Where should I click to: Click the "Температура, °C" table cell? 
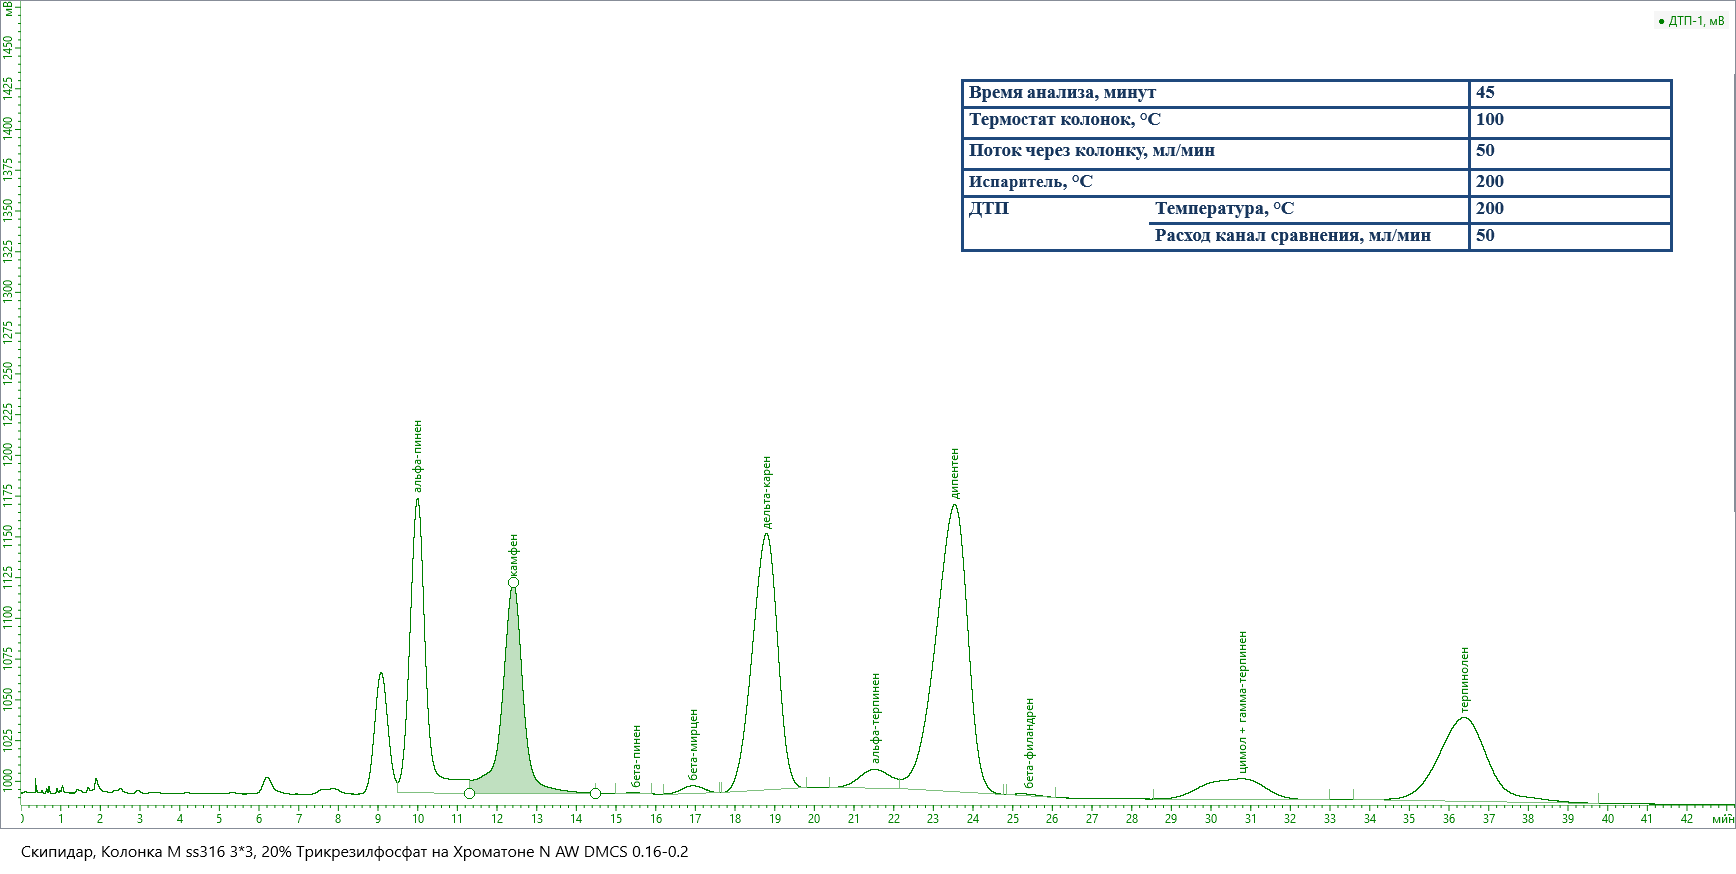1309,209
